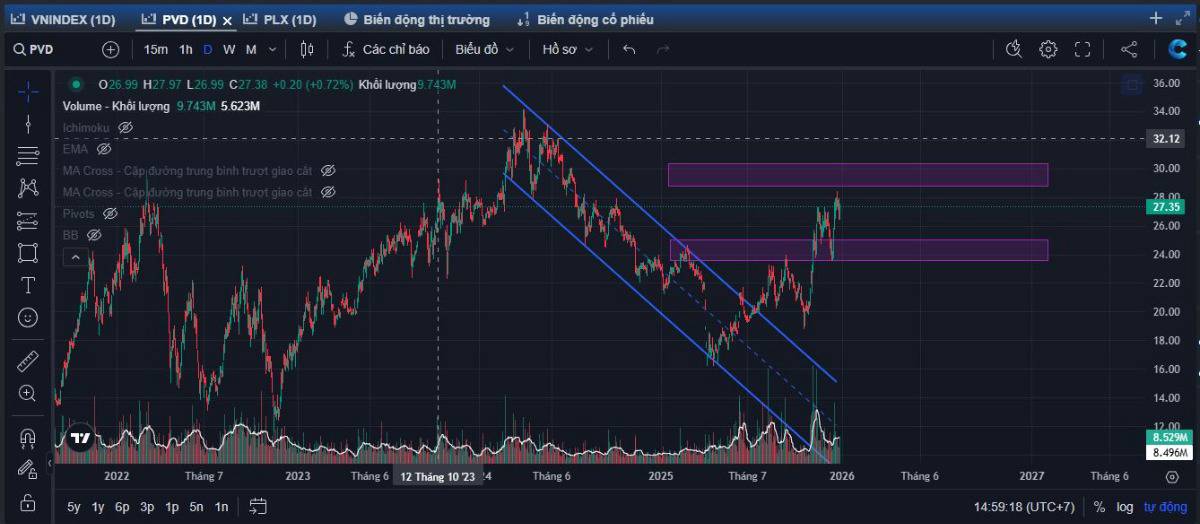The height and width of the screenshot is (524, 1200).
Task: Show the hidden Ichimoku indicator
Action: [x=126, y=128]
